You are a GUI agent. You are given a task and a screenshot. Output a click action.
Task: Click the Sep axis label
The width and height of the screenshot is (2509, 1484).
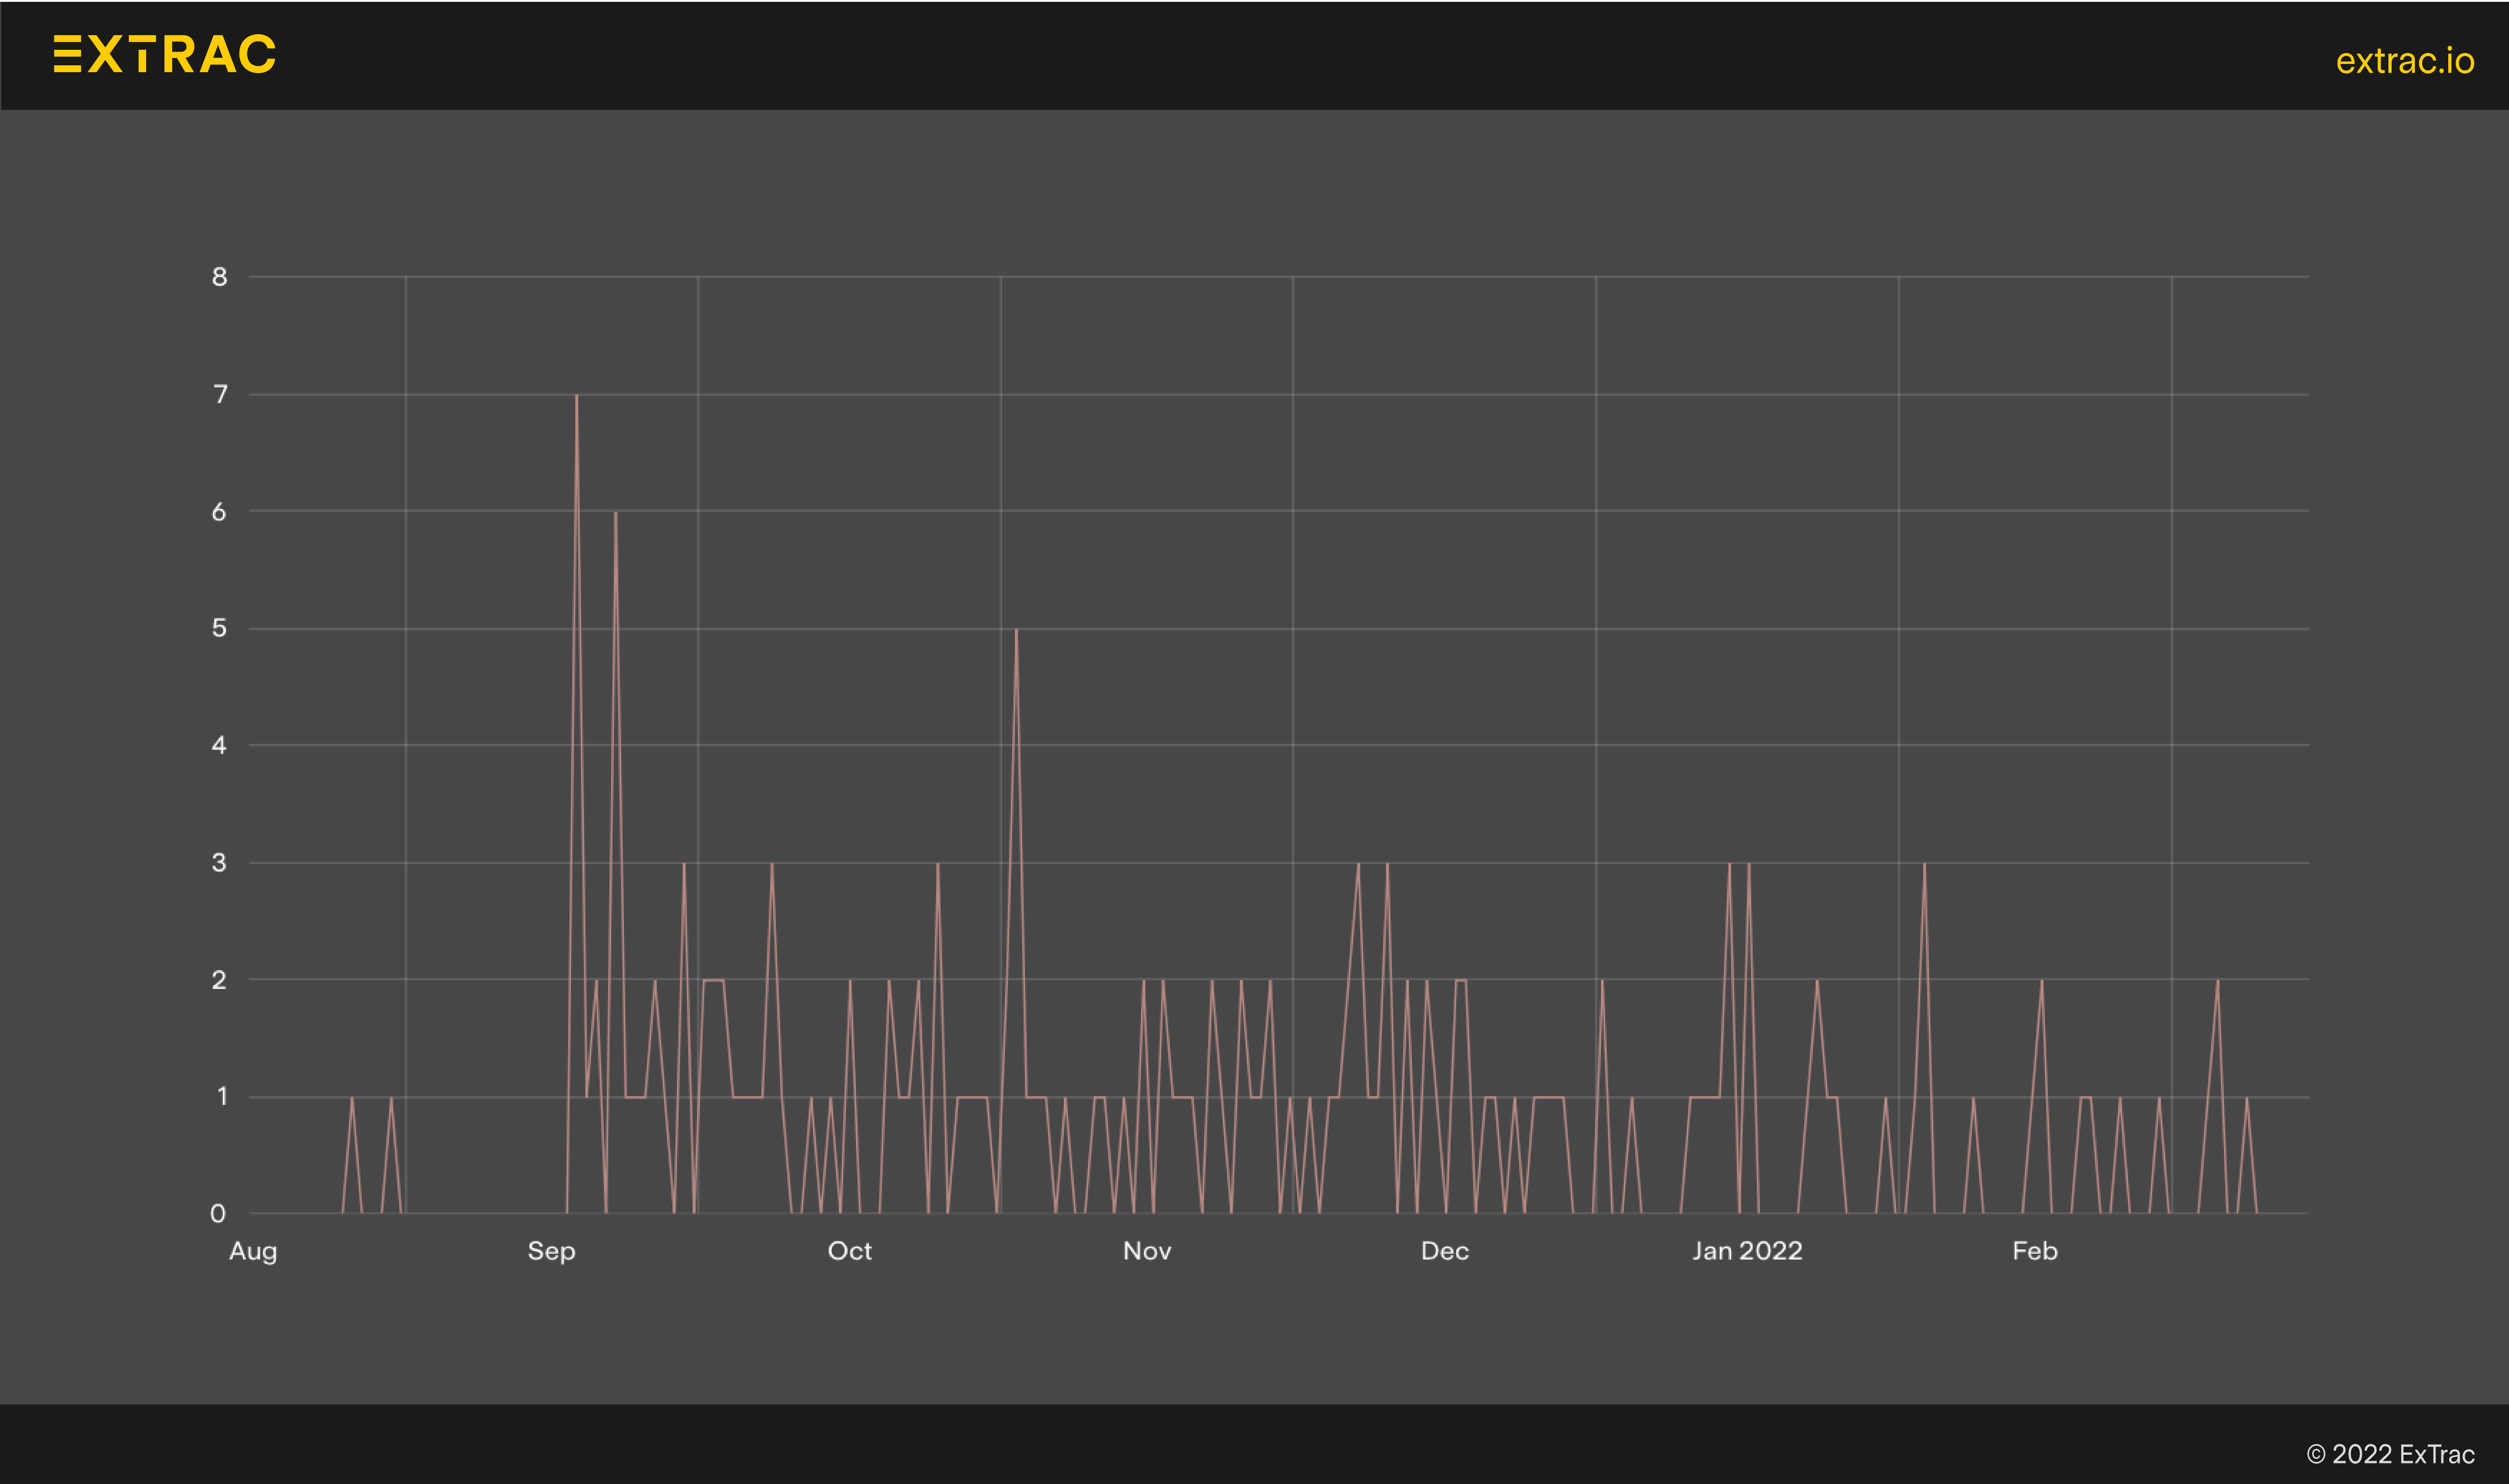click(551, 1251)
